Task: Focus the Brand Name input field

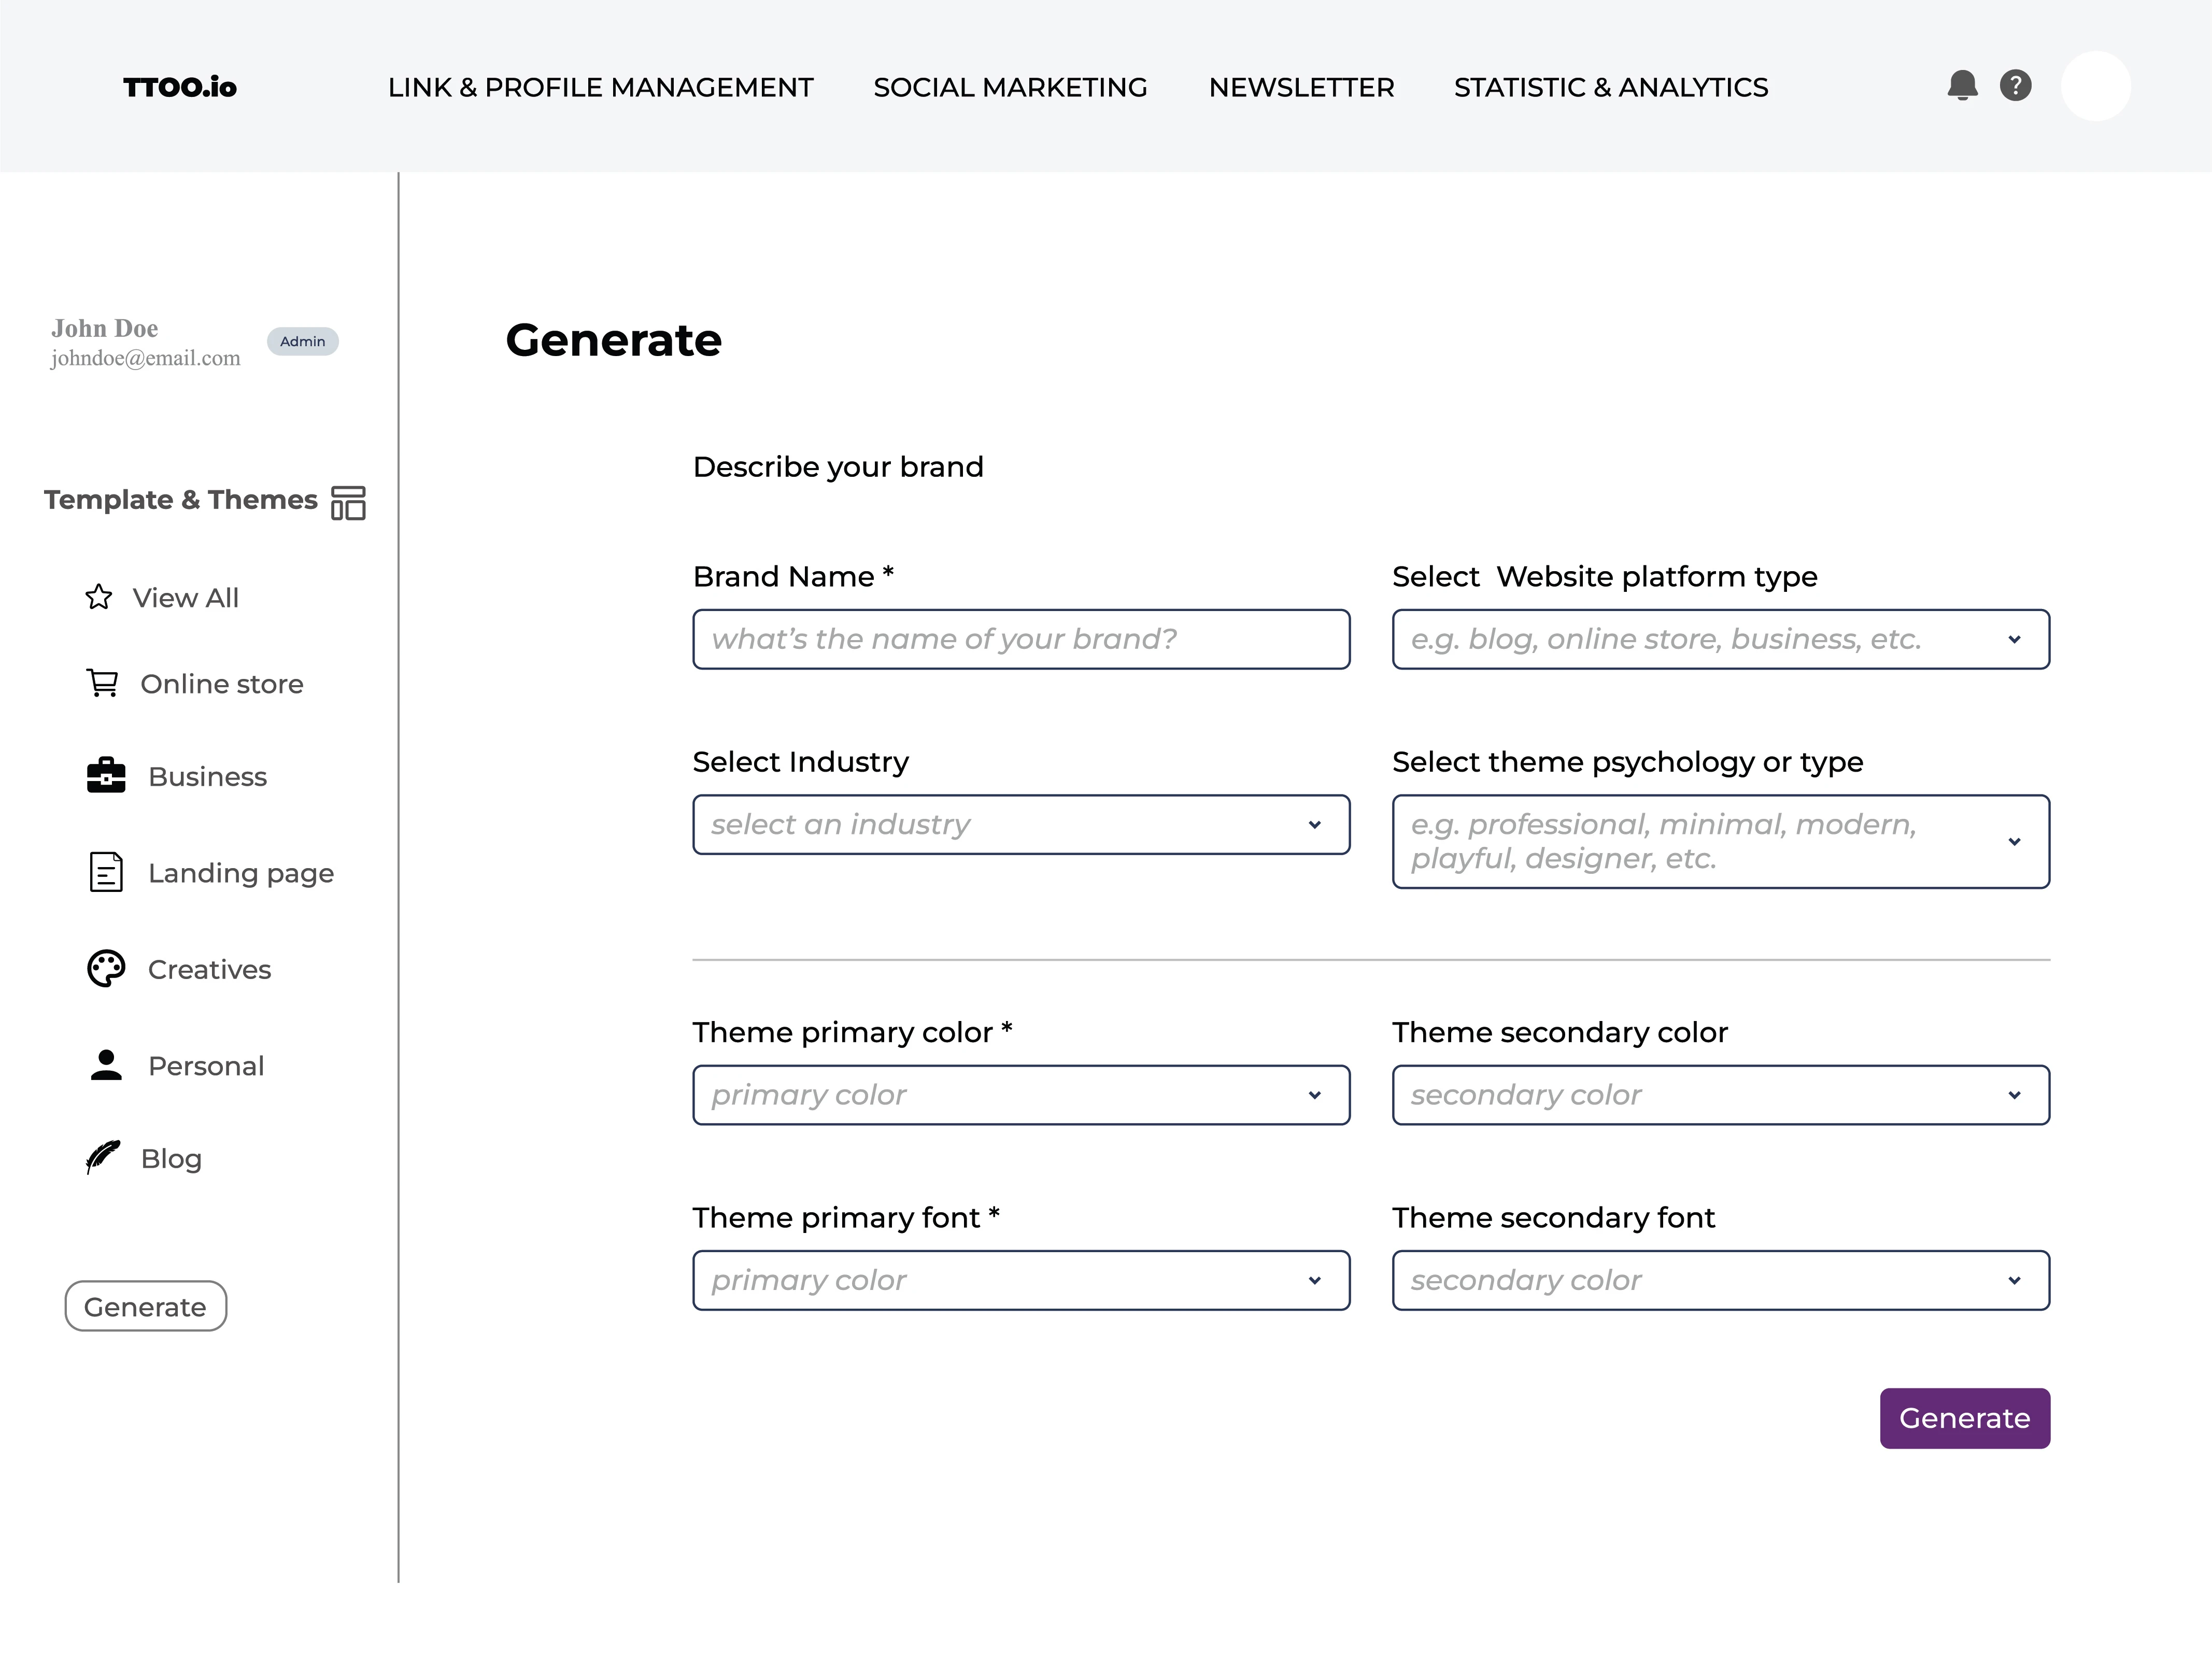Action: tap(1020, 639)
